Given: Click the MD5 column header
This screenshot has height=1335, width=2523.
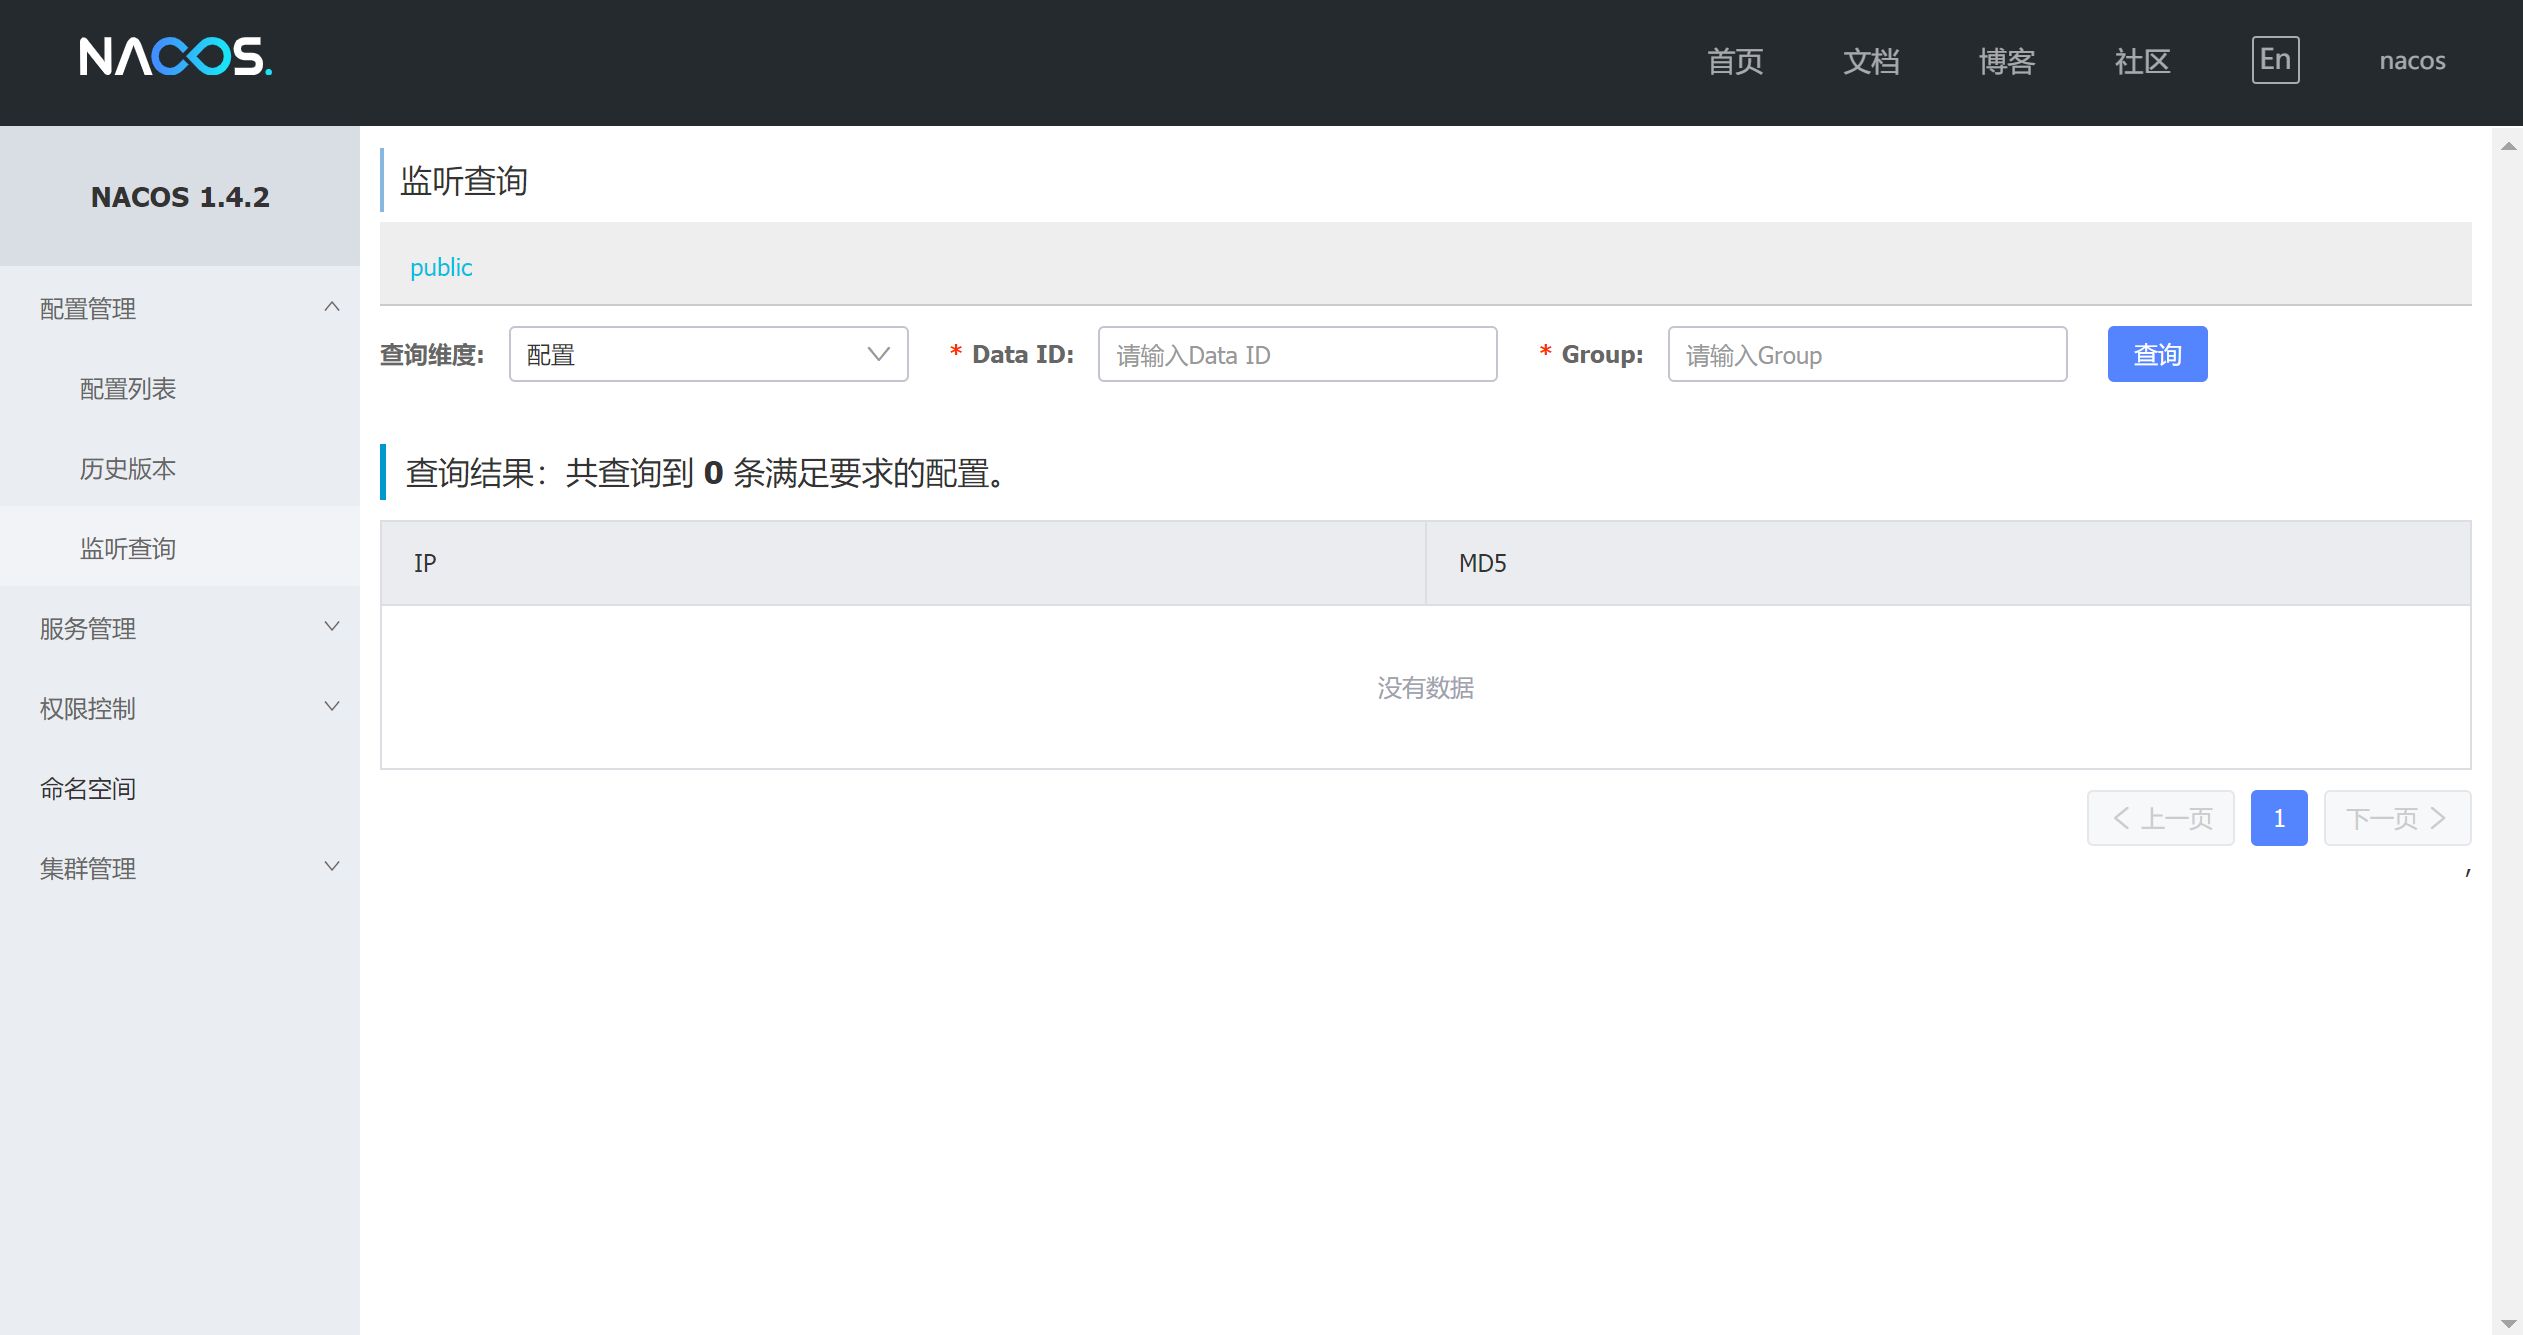Looking at the screenshot, I should tap(1948, 563).
